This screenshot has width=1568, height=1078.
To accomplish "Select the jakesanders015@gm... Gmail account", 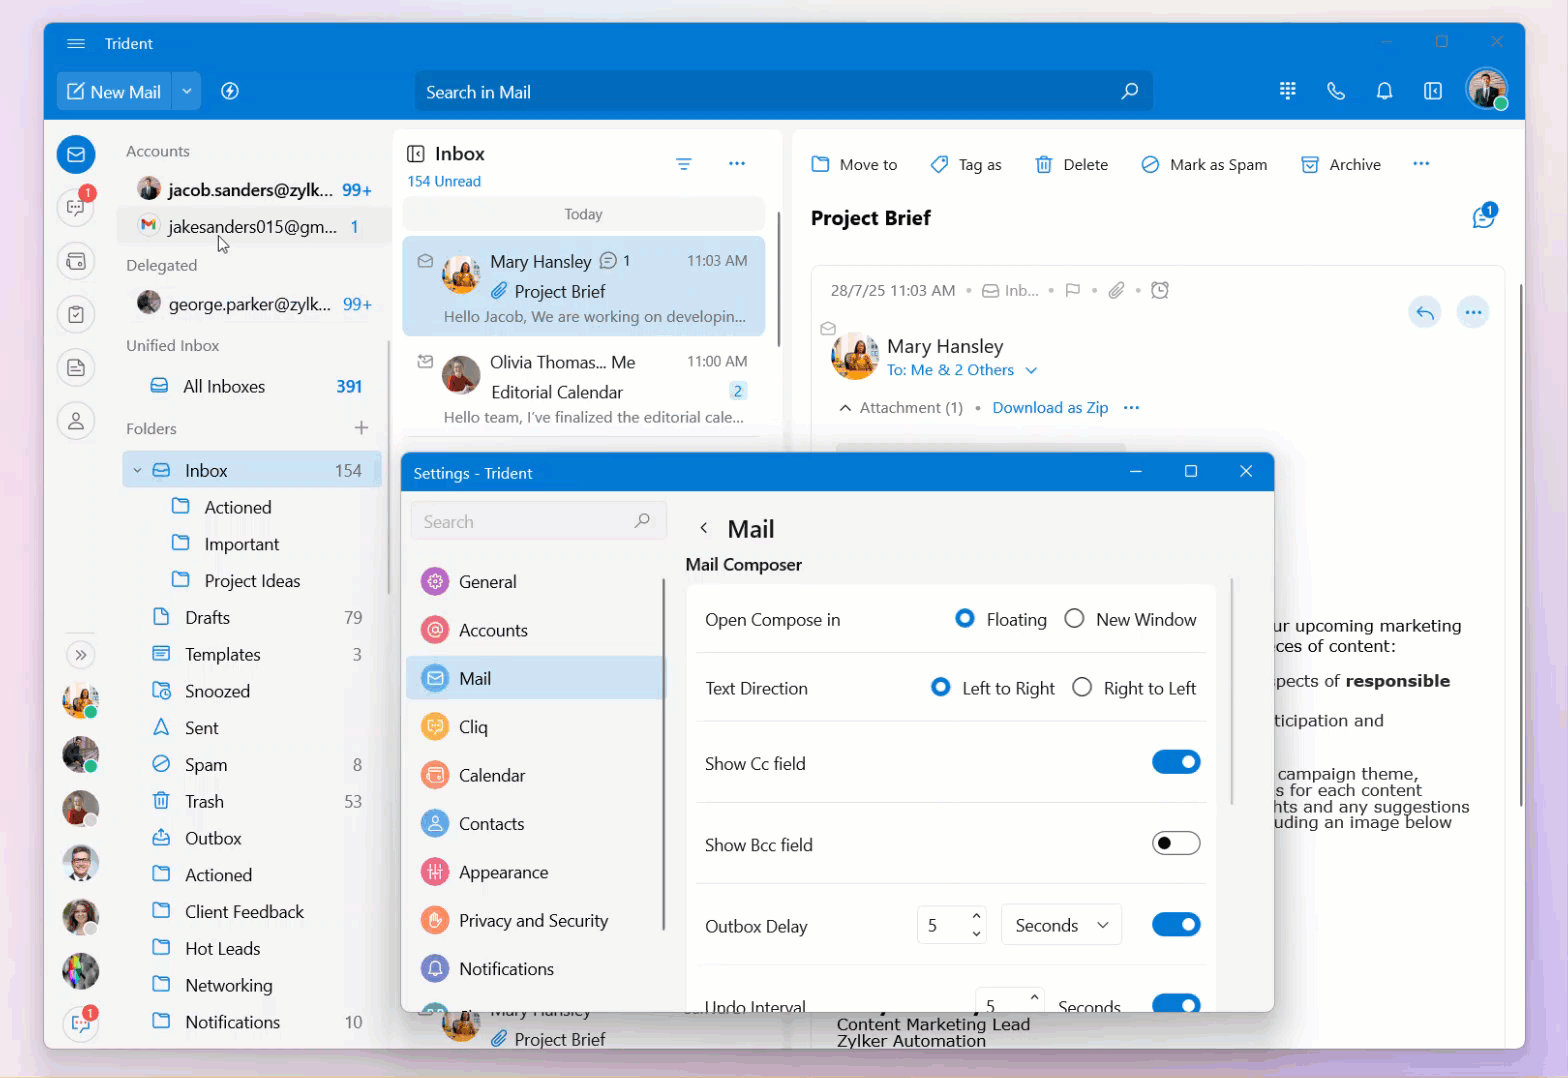I will pos(254,226).
